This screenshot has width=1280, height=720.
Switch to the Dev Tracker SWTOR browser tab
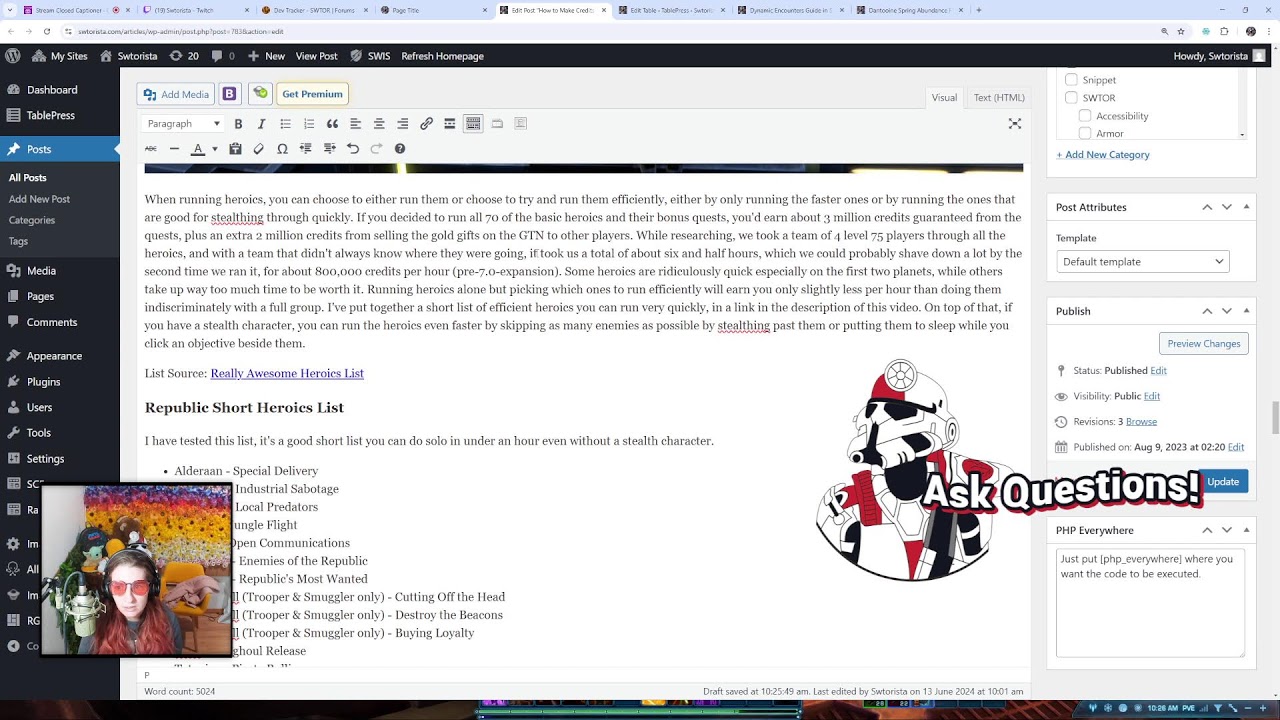313,10
